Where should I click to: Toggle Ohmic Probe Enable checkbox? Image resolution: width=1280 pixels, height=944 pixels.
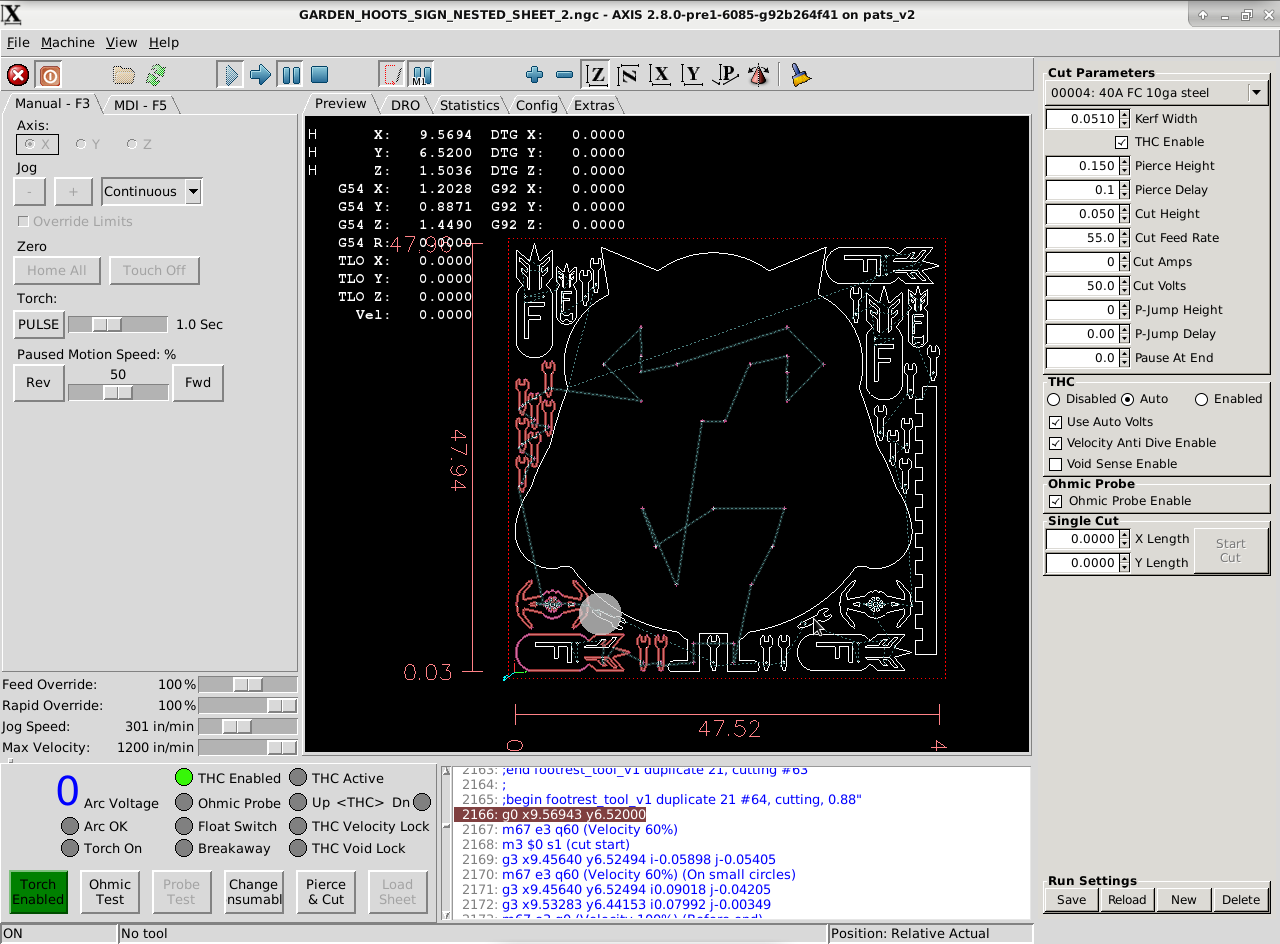(1055, 501)
